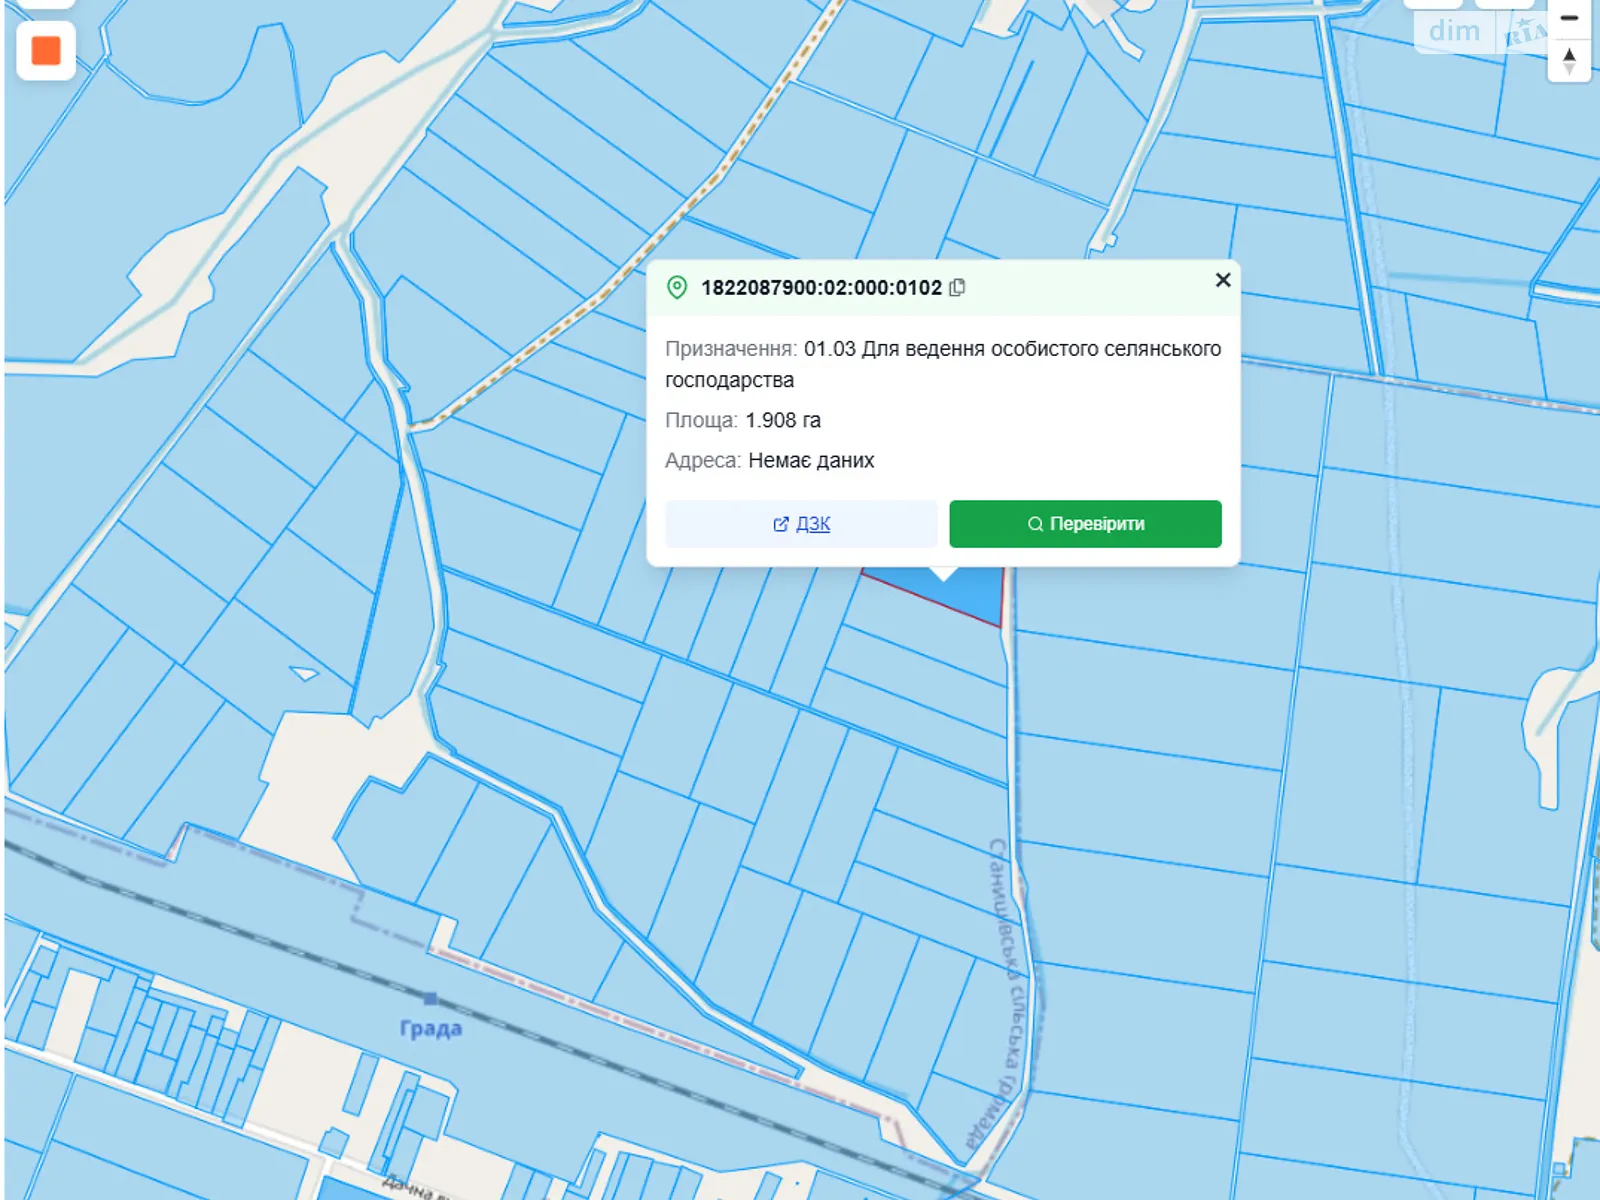Reset map bearing with compass arrow
Image resolution: width=1600 pixels, height=1200 pixels.
pyautogui.click(x=1569, y=60)
